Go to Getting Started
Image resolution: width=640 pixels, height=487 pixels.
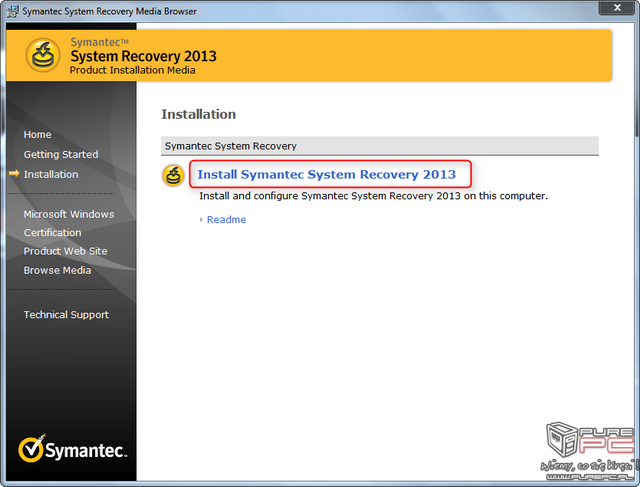[61, 154]
